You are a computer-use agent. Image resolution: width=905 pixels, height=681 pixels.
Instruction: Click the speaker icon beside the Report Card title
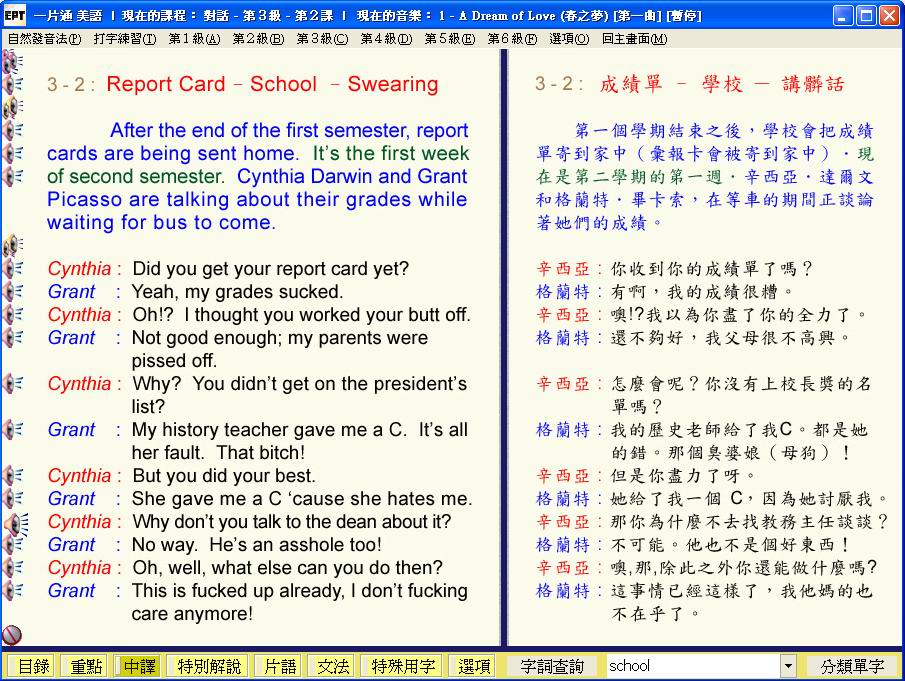12,84
